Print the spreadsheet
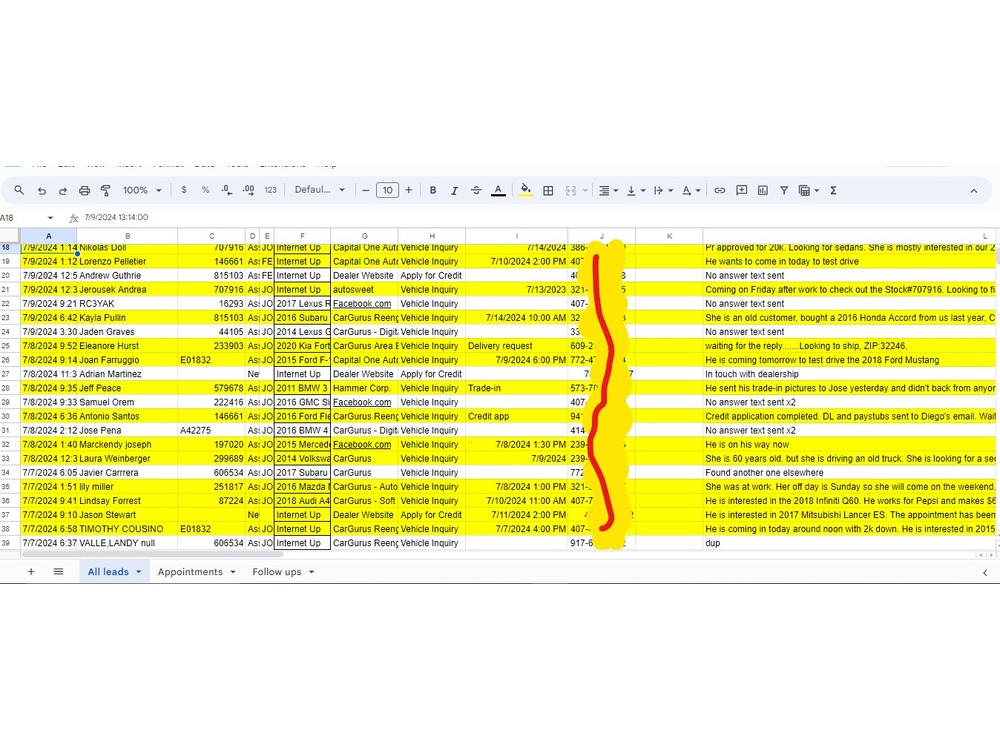1000x750 pixels. coord(84,190)
